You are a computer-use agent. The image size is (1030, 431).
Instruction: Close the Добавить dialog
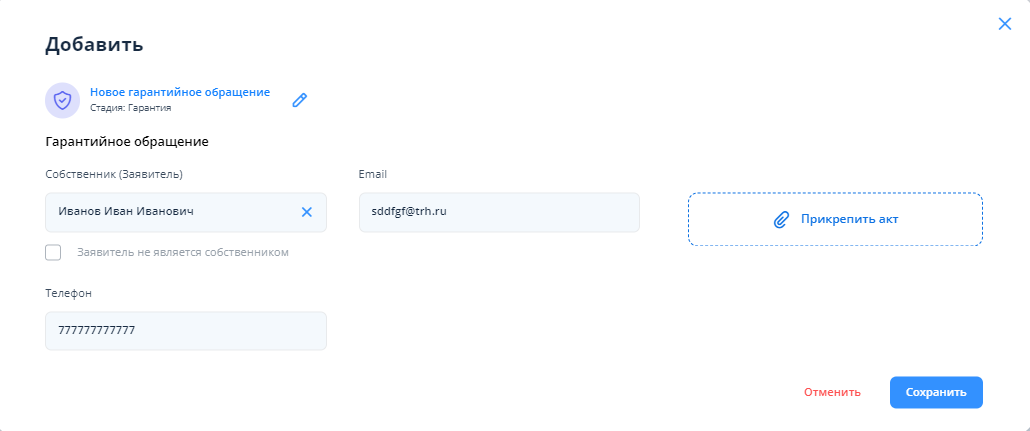tap(1005, 24)
